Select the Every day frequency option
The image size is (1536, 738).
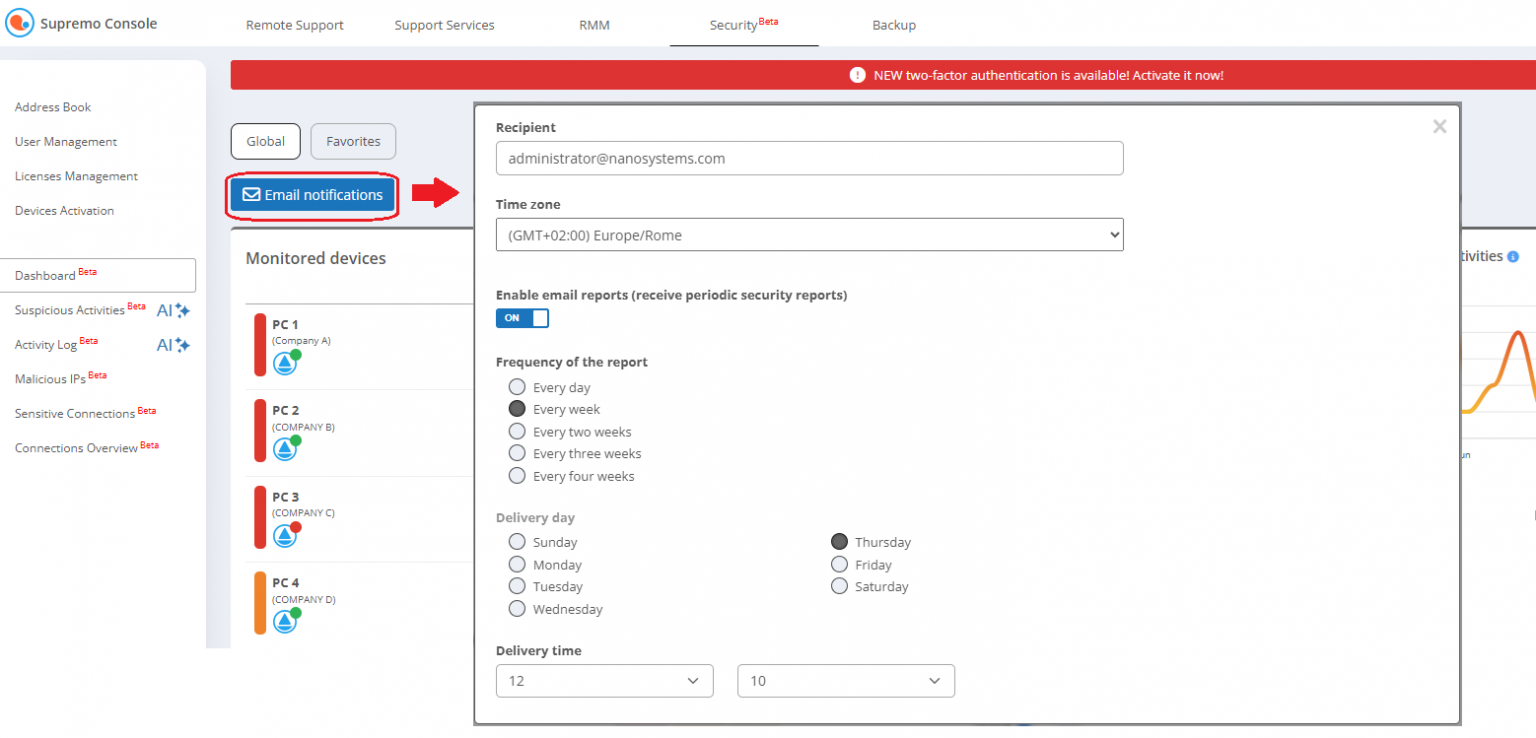tap(517, 387)
